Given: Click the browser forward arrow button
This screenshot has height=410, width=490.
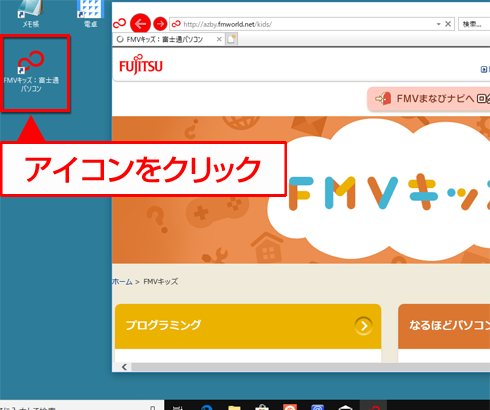Looking at the screenshot, I should pos(160,24).
